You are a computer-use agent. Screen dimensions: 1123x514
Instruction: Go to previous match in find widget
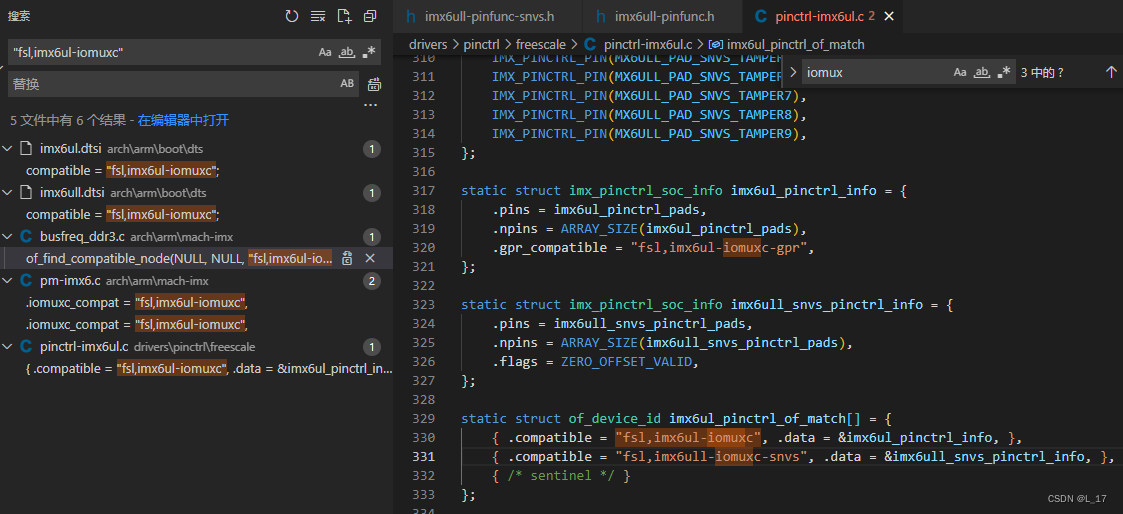tap(1112, 72)
